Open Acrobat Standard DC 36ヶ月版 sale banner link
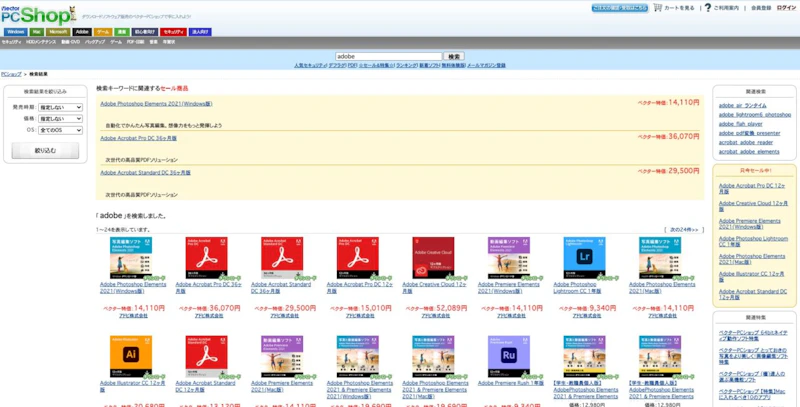The width and height of the screenshot is (800, 407). point(145,173)
